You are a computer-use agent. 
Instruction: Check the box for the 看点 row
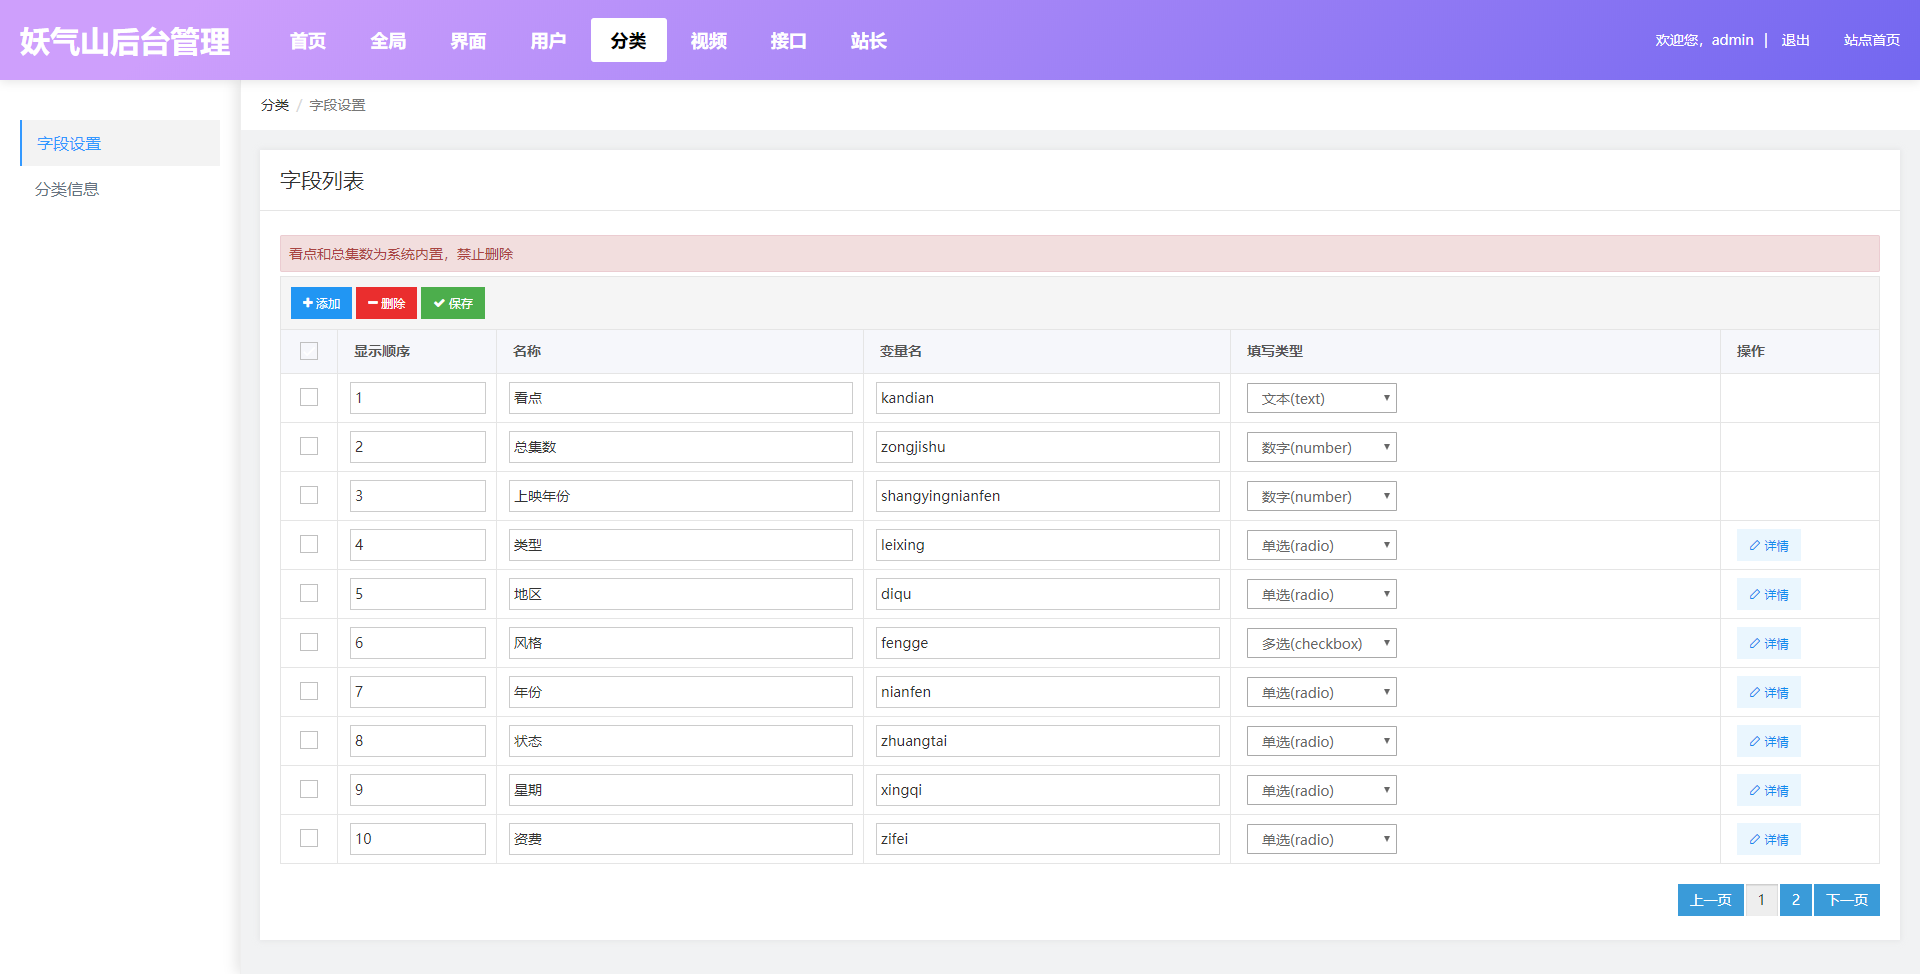pos(309,397)
